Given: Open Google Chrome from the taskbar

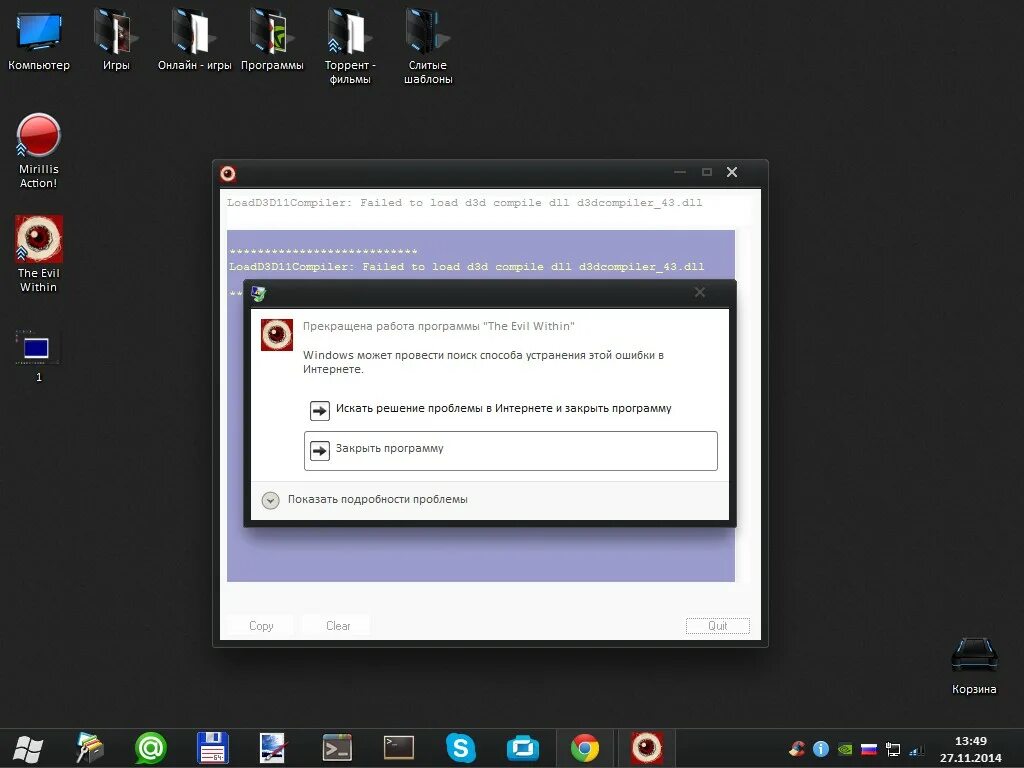Looking at the screenshot, I should tap(584, 748).
